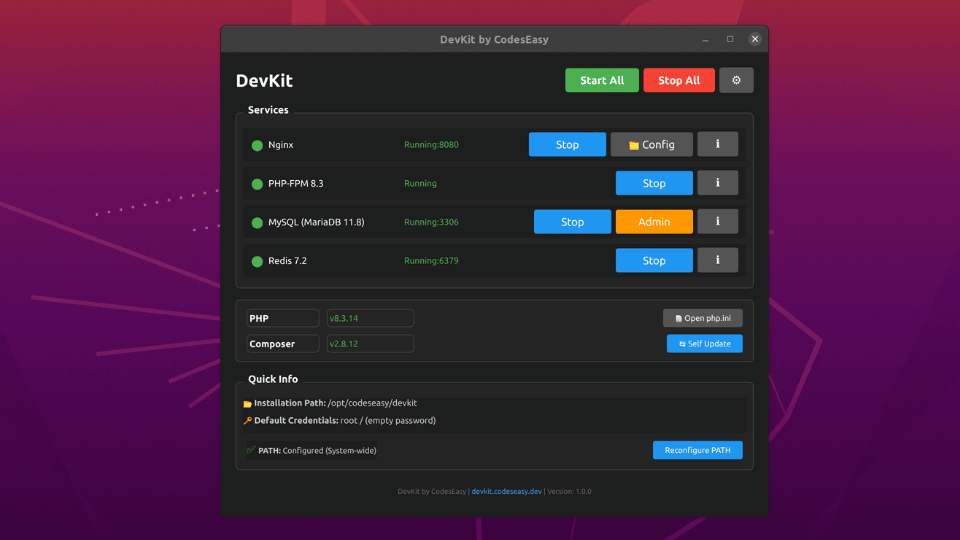The image size is (960, 540).
Task: Start all services with Start All
Action: click(602, 80)
